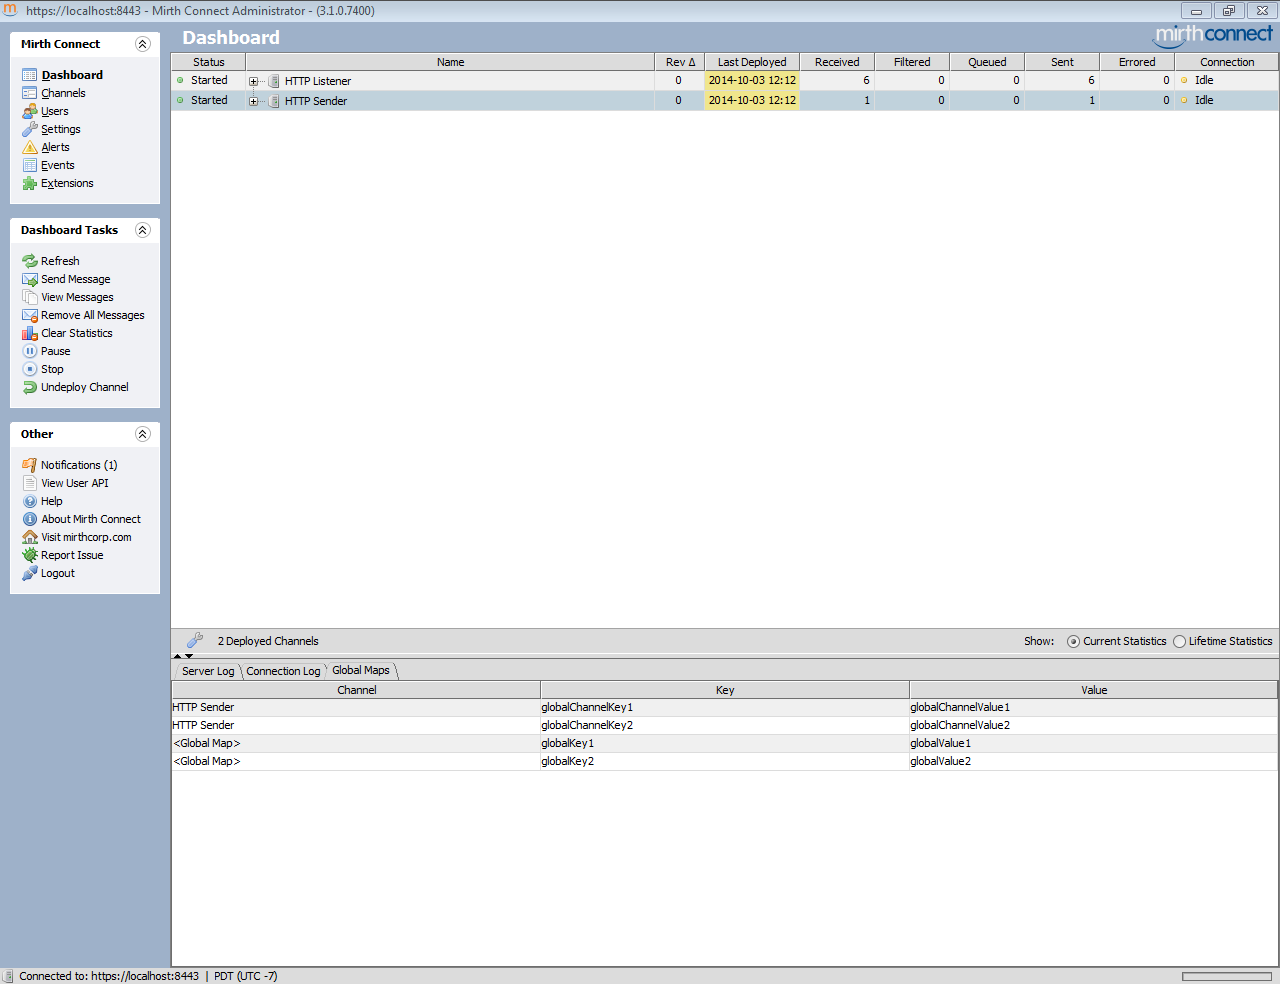Select the globalKey1 cell
The height and width of the screenshot is (984, 1280).
tap(725, 743)
